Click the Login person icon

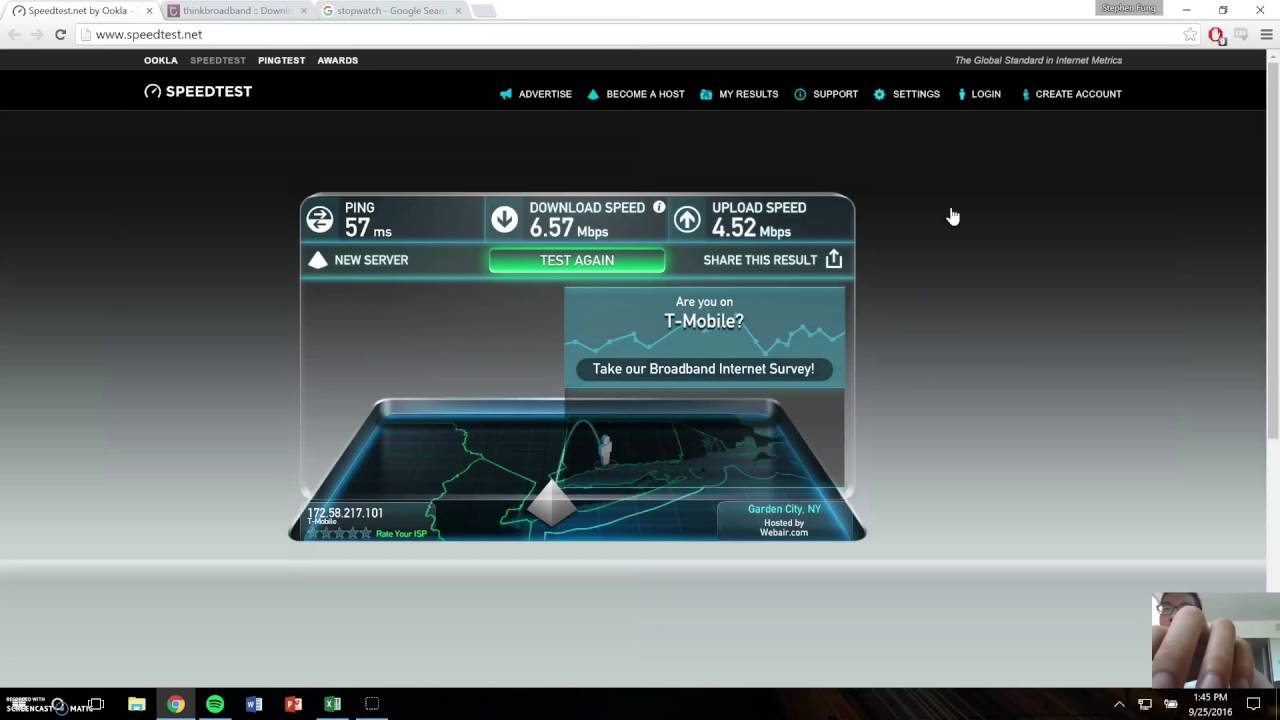click(962, 94)
